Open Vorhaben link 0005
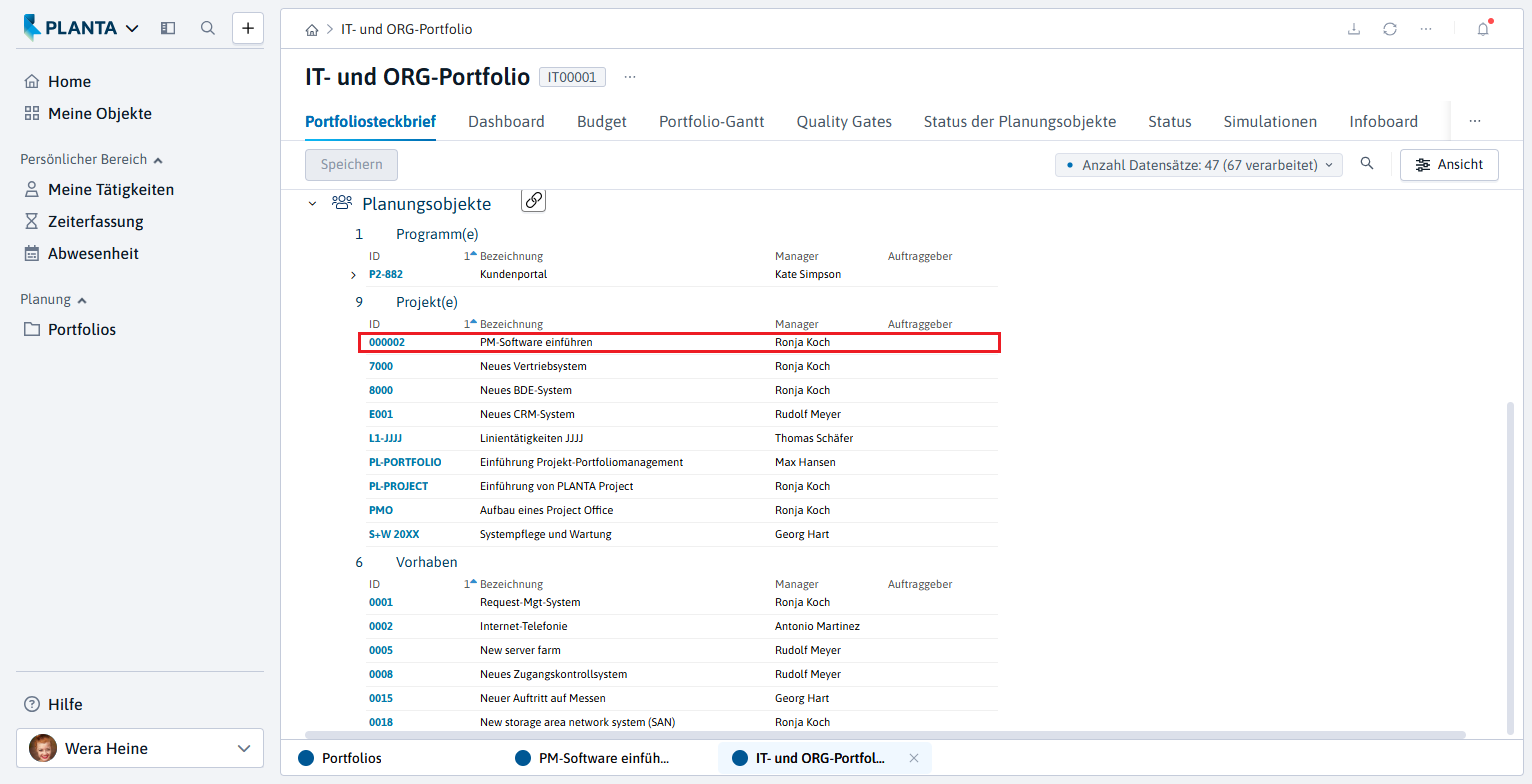This screenshot has width=1532, height=784. 381,650
